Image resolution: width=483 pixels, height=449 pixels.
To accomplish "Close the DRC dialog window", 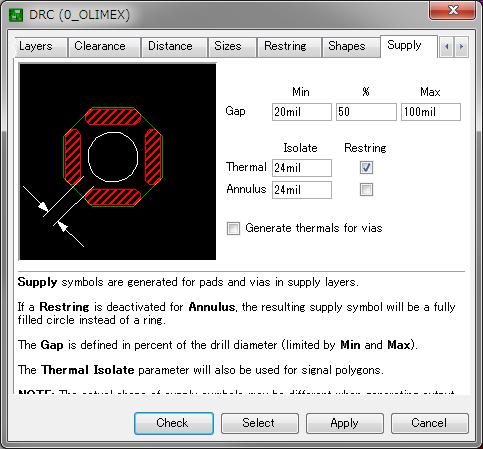I will pyautogui.click(x=453, y=11).
